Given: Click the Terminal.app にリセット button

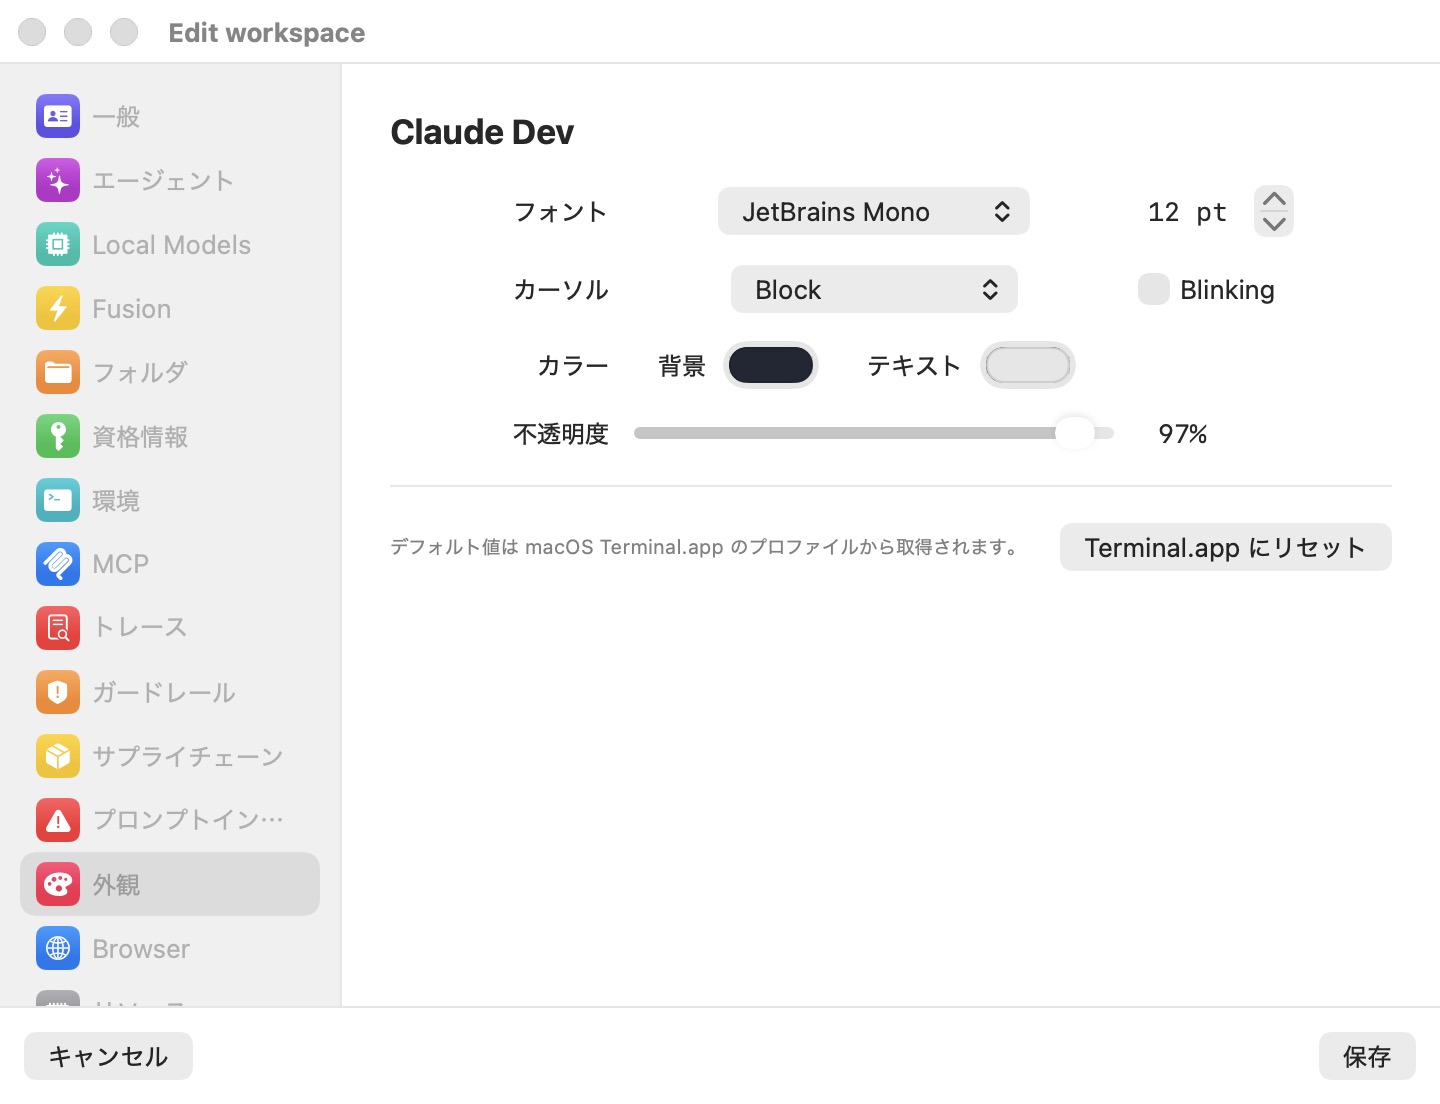Looking at the screenshot, I should point(1226,547).
